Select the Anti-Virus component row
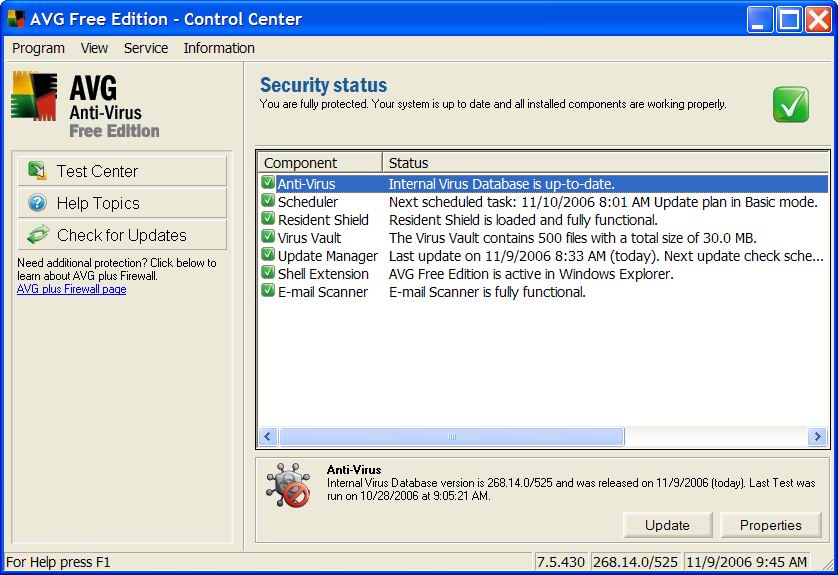Image resolution: width=838 pixels, height=575 pixels. pyautogui.click(x=544, y=184)
